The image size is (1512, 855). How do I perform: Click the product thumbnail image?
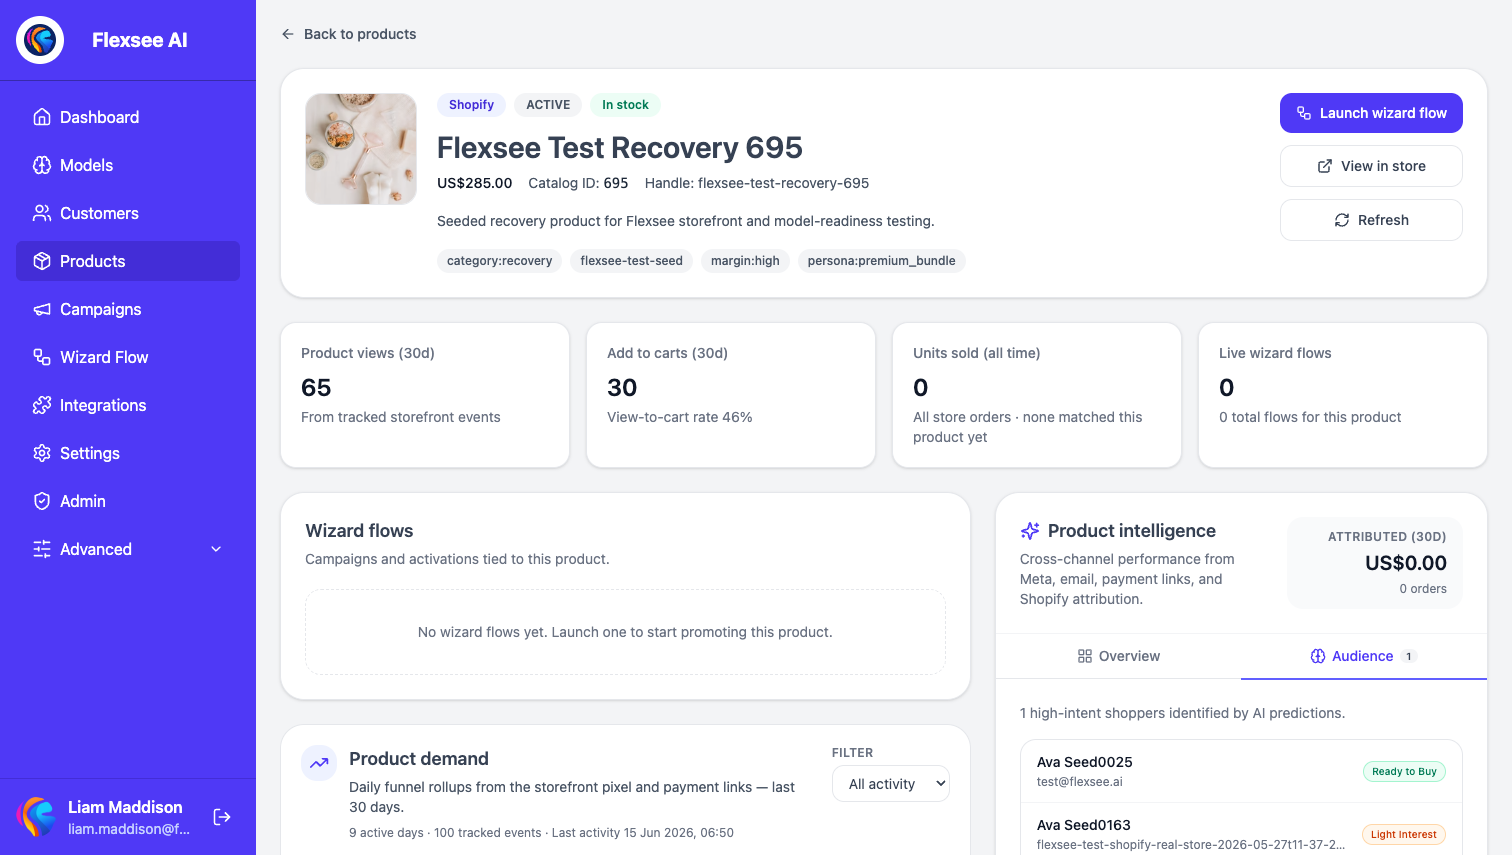[361, 149]
